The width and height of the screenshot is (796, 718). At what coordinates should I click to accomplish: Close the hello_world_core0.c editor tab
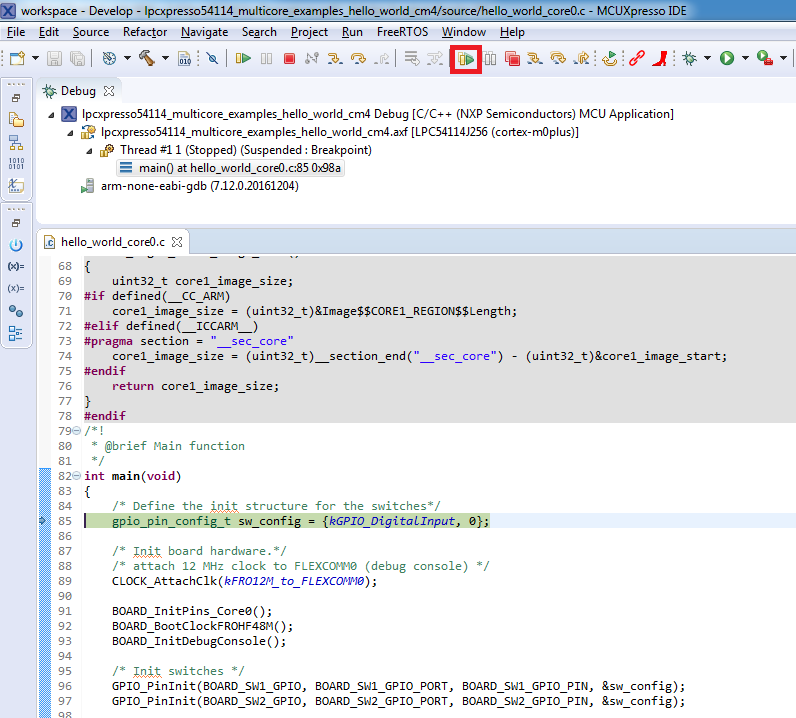[x=176, y=242]
